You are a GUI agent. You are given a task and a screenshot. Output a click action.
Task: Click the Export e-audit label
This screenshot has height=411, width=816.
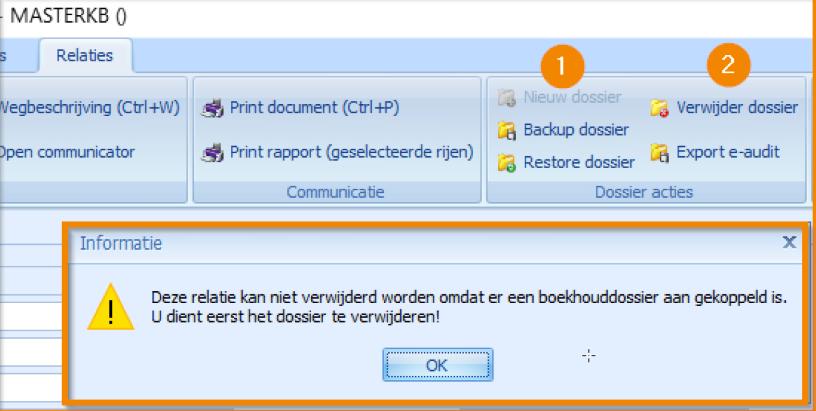pyautogui.click(x=727, y=153)
